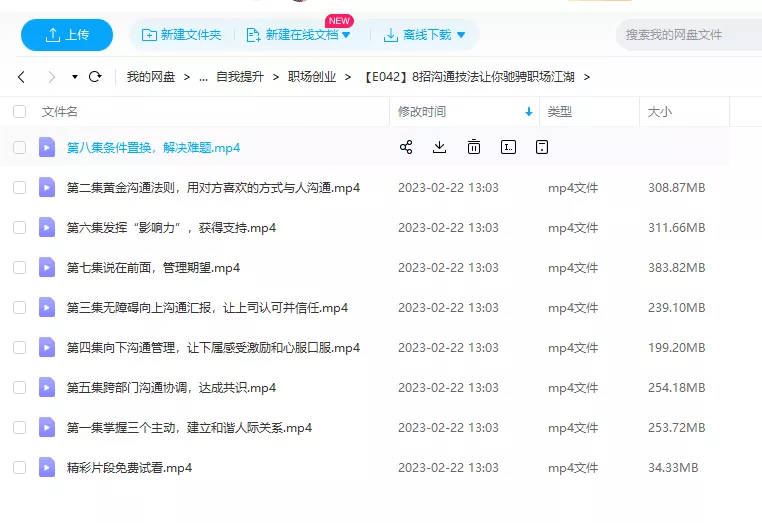Go back using the left arrow icon
This screenshot has width=762, height=523.
pos(21,77)
